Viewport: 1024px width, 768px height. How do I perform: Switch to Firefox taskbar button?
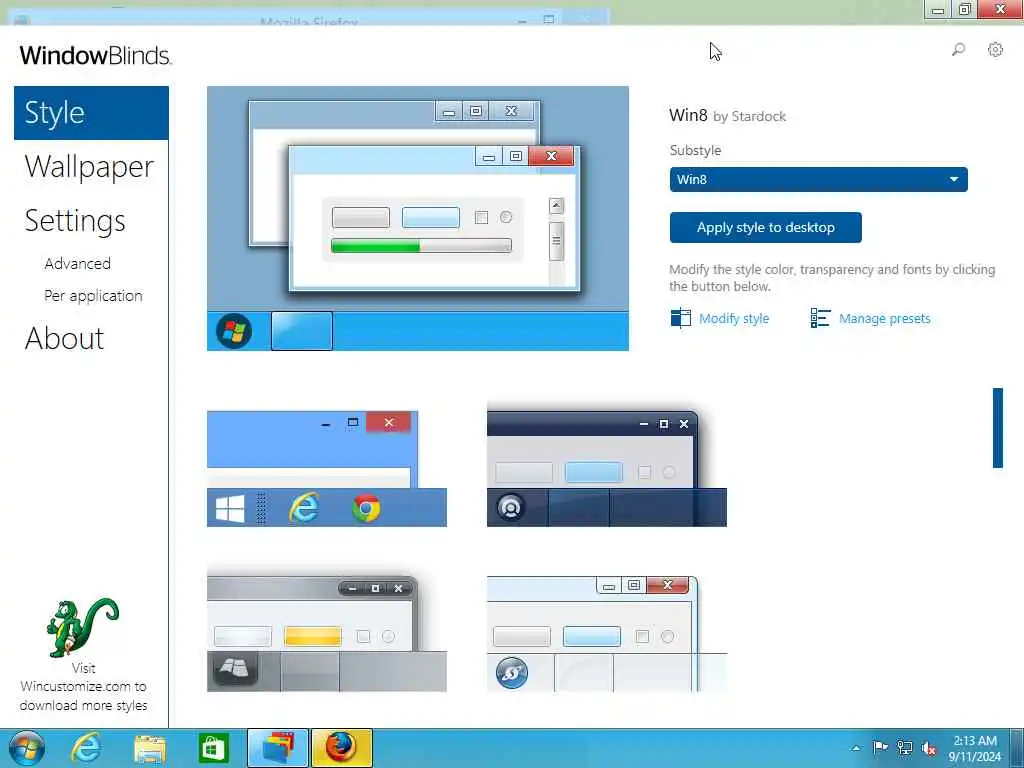(342, 748)
